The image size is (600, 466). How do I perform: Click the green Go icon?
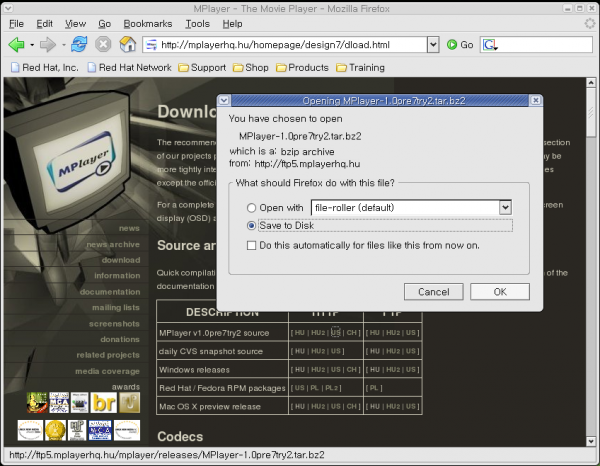pyautogui.click(x=452, y=45)
